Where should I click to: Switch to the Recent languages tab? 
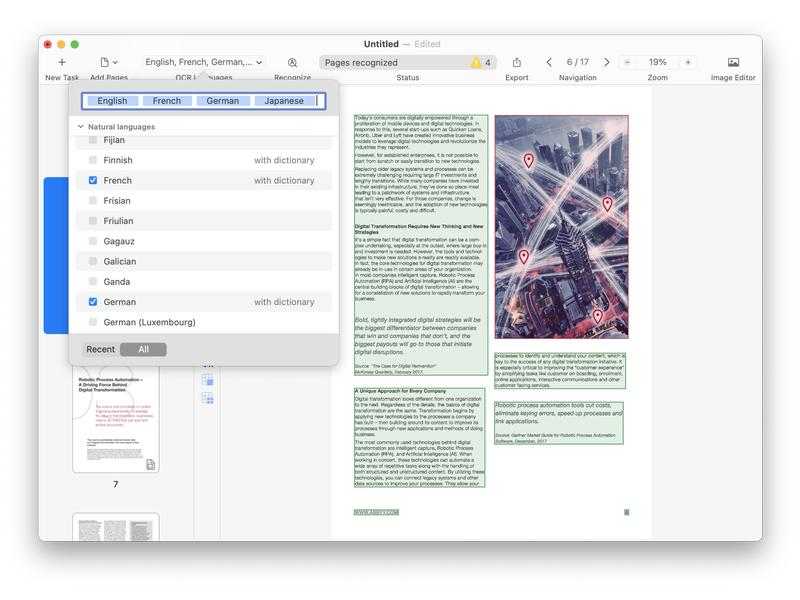pos(101,349)
